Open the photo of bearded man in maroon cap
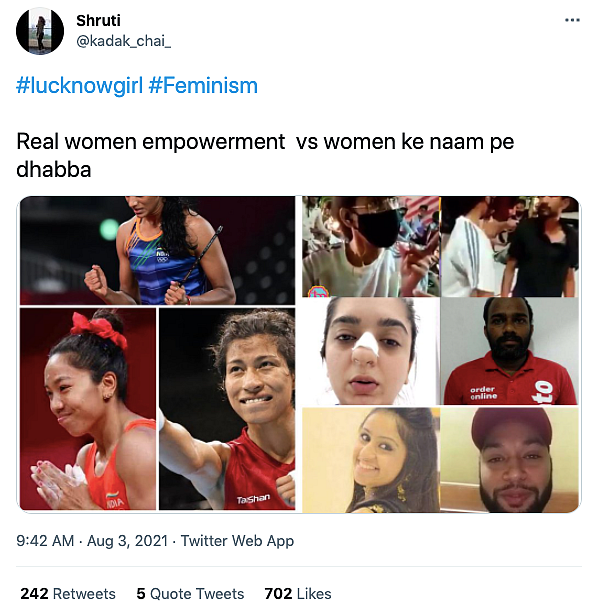Image resolution: width=593 pixels, height=609 pixels. (510, 460)
